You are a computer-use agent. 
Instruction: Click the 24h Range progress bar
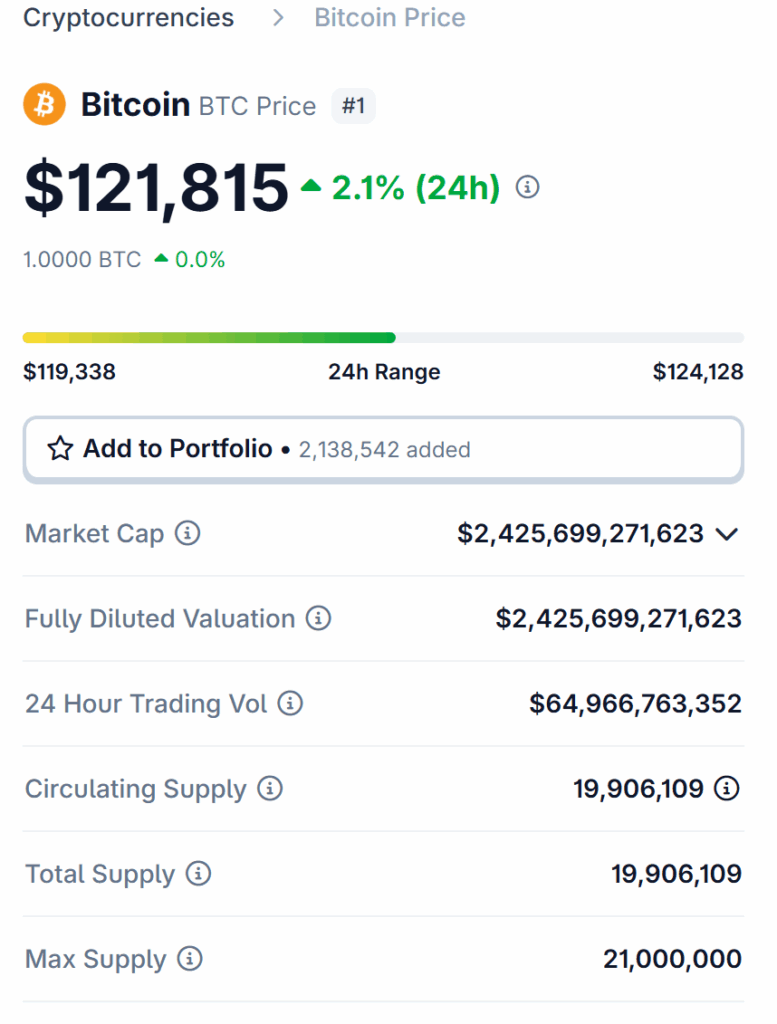click(383, 338)
